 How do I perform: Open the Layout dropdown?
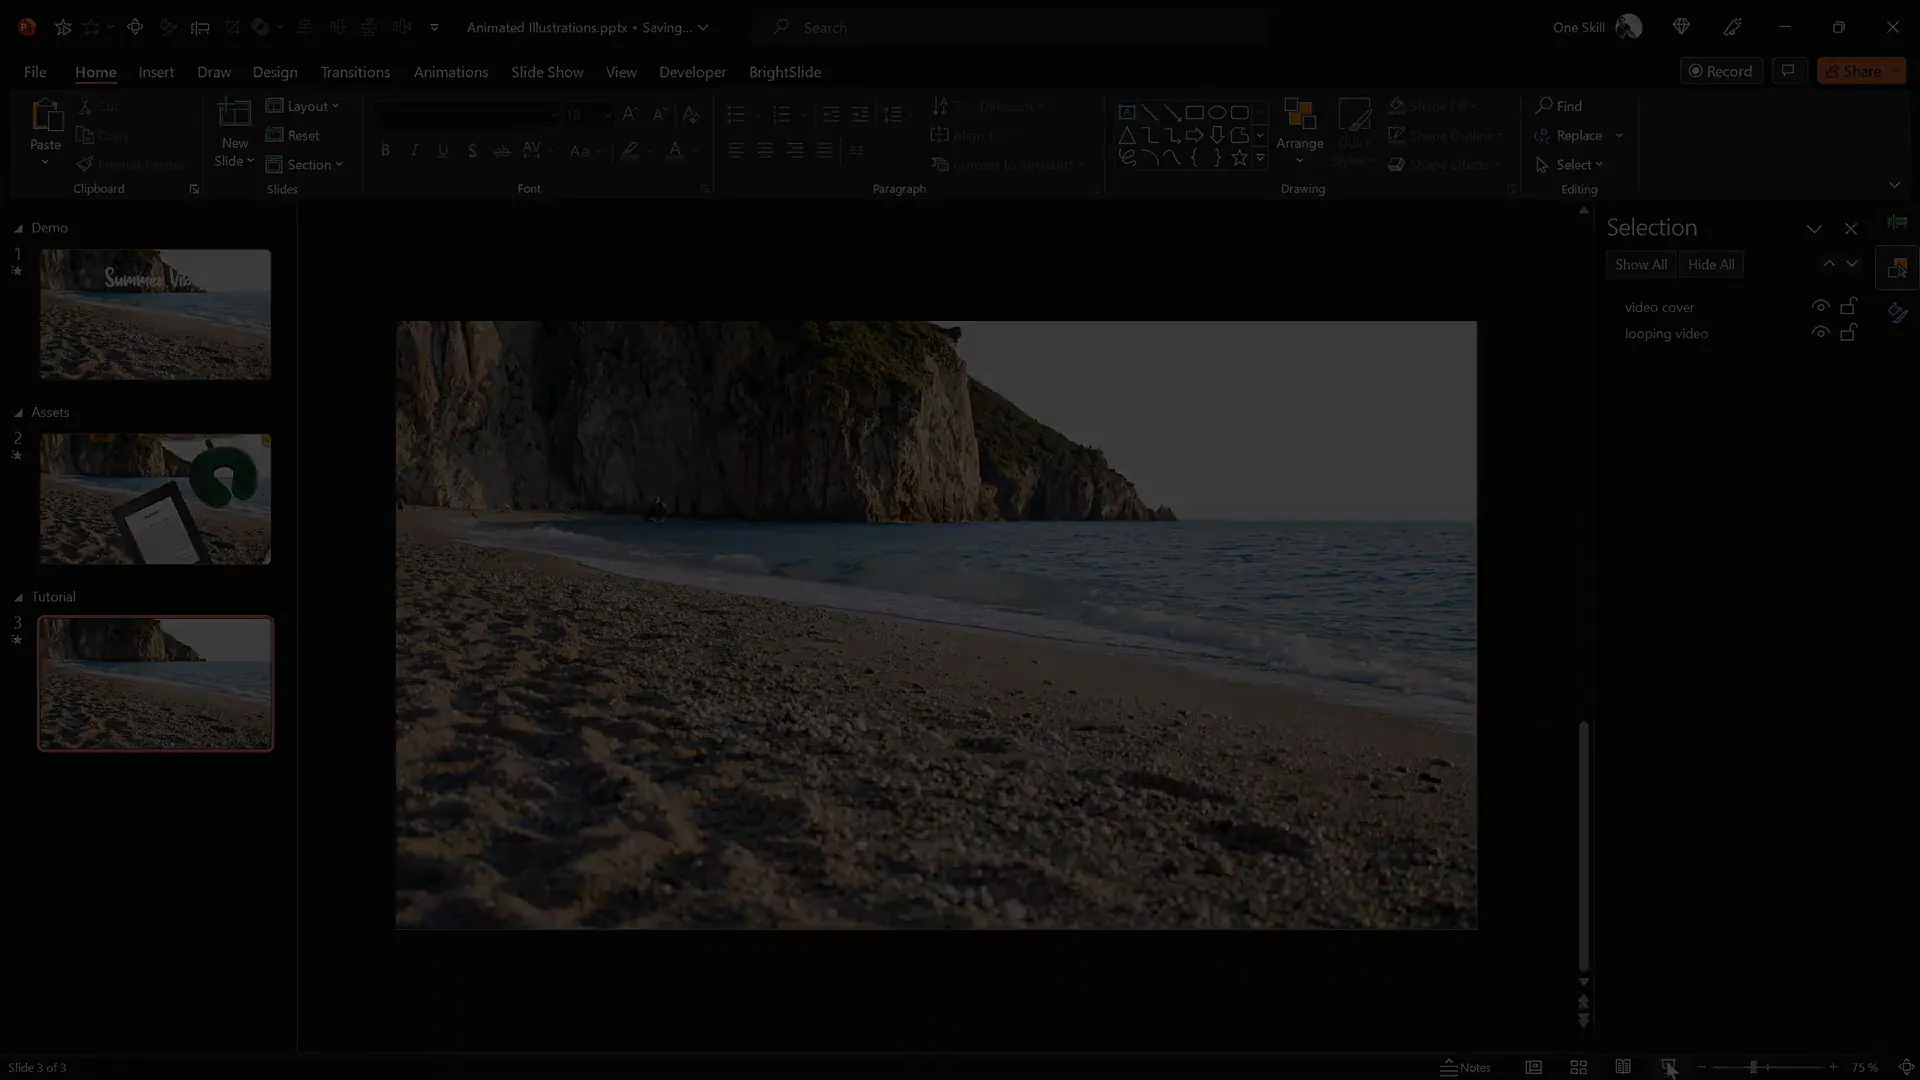tap(303, 106)
